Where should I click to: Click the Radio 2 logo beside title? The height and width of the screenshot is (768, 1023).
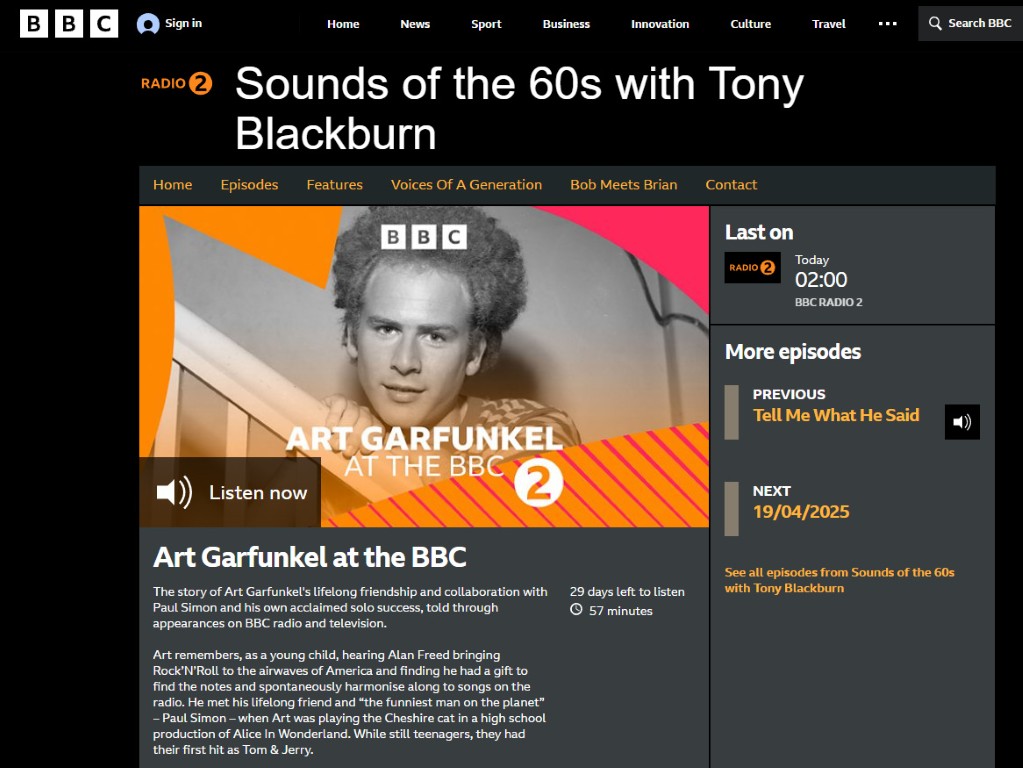[x=177, y=84]
